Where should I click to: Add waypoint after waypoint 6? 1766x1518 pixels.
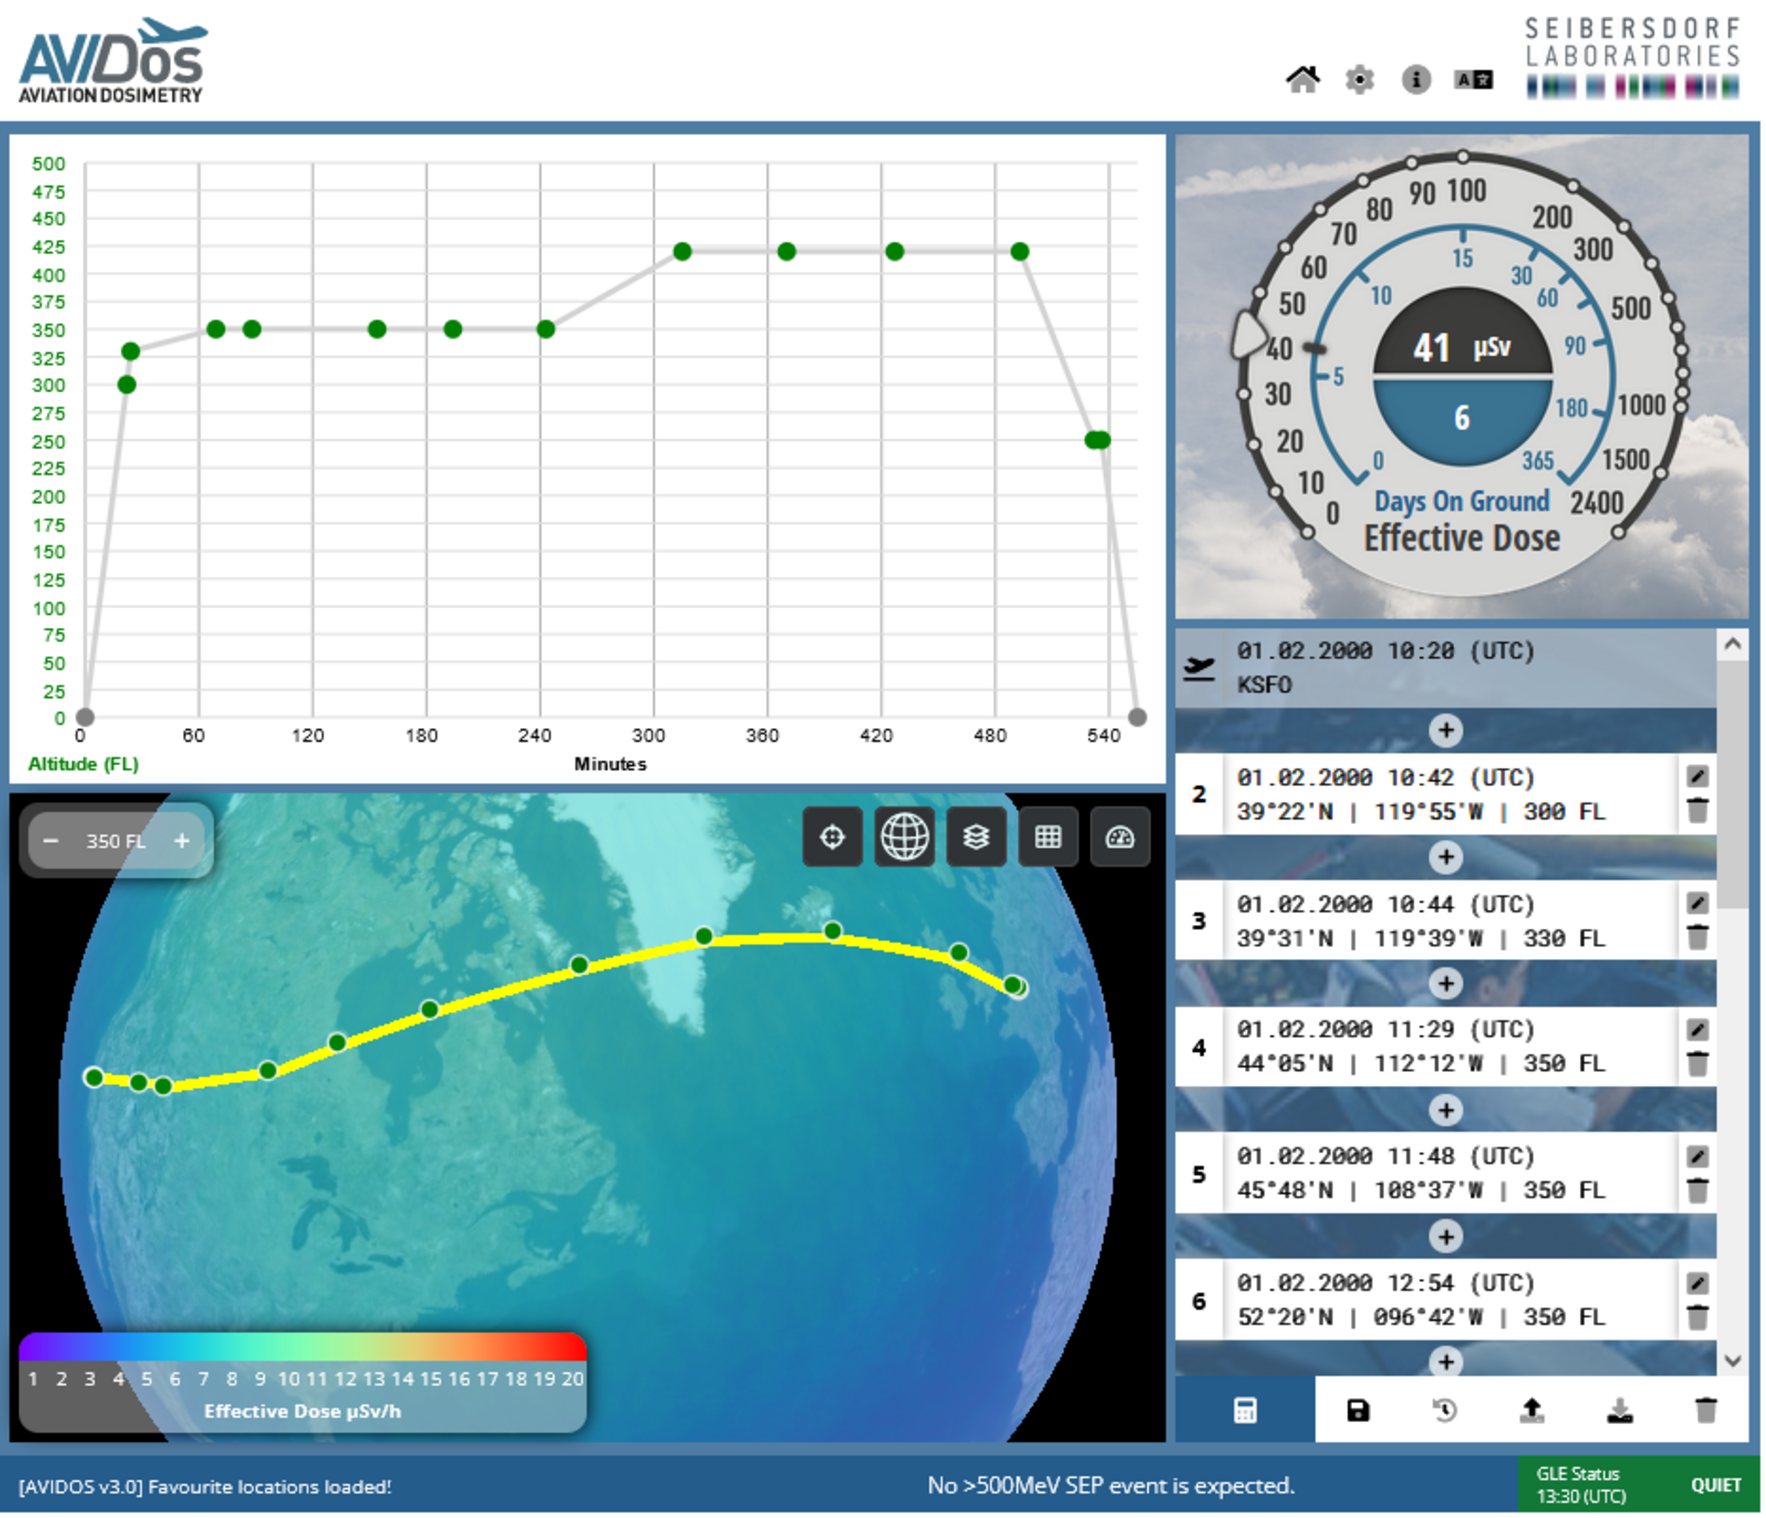pyautogui.click(x=1445, y=1362)
